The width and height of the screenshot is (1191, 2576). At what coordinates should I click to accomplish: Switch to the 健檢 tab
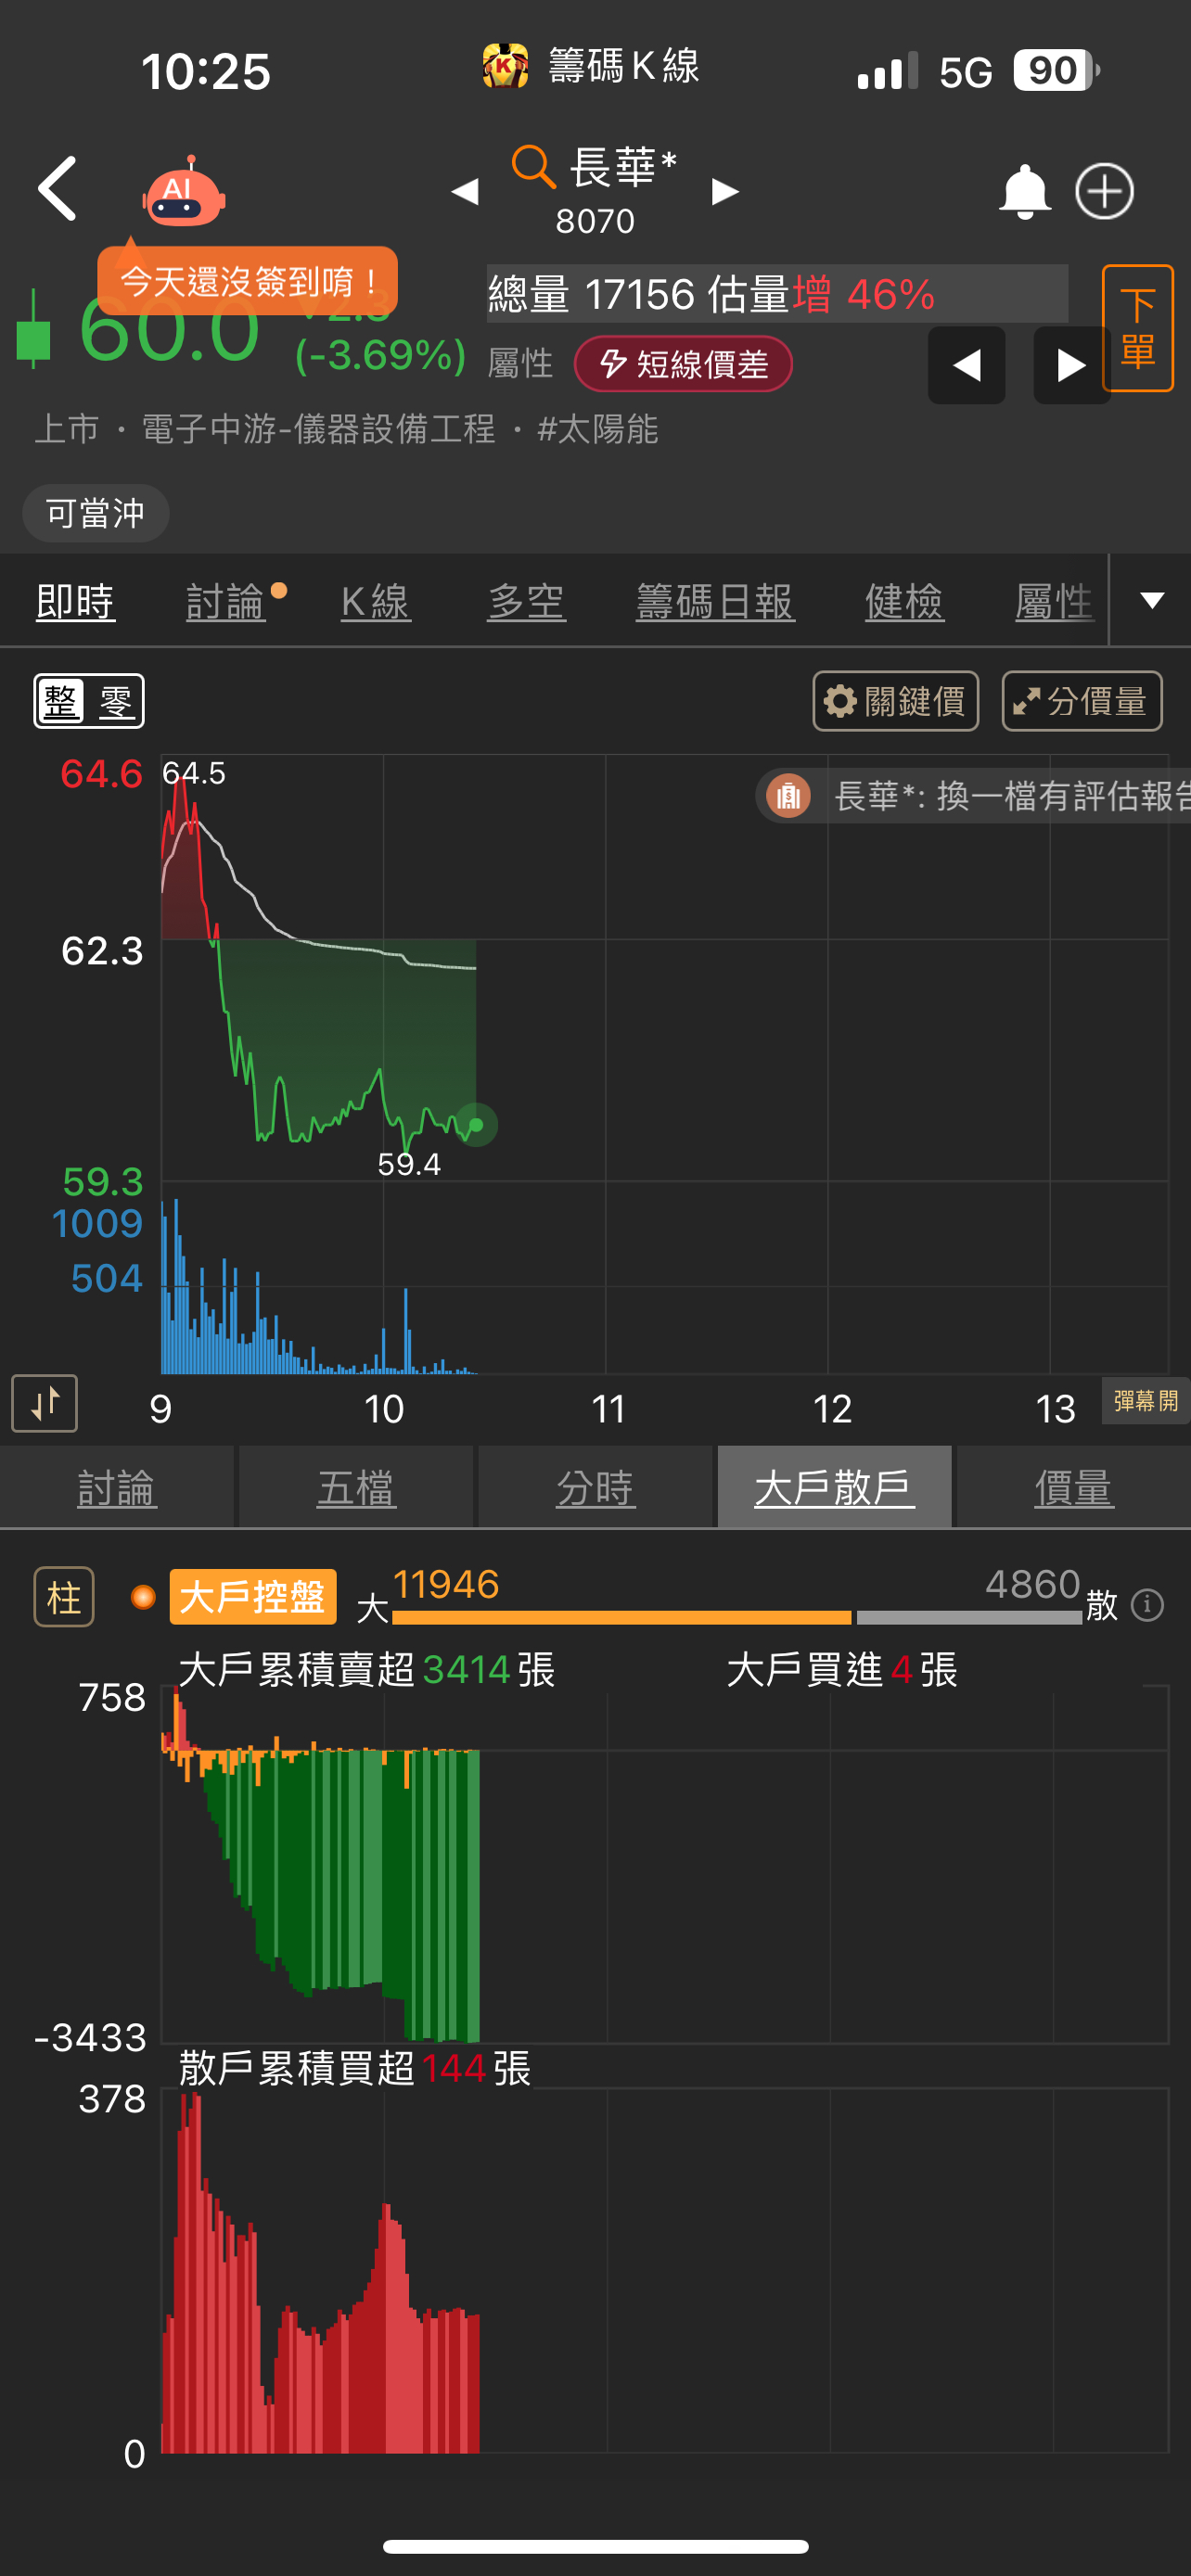click(904, 602)
